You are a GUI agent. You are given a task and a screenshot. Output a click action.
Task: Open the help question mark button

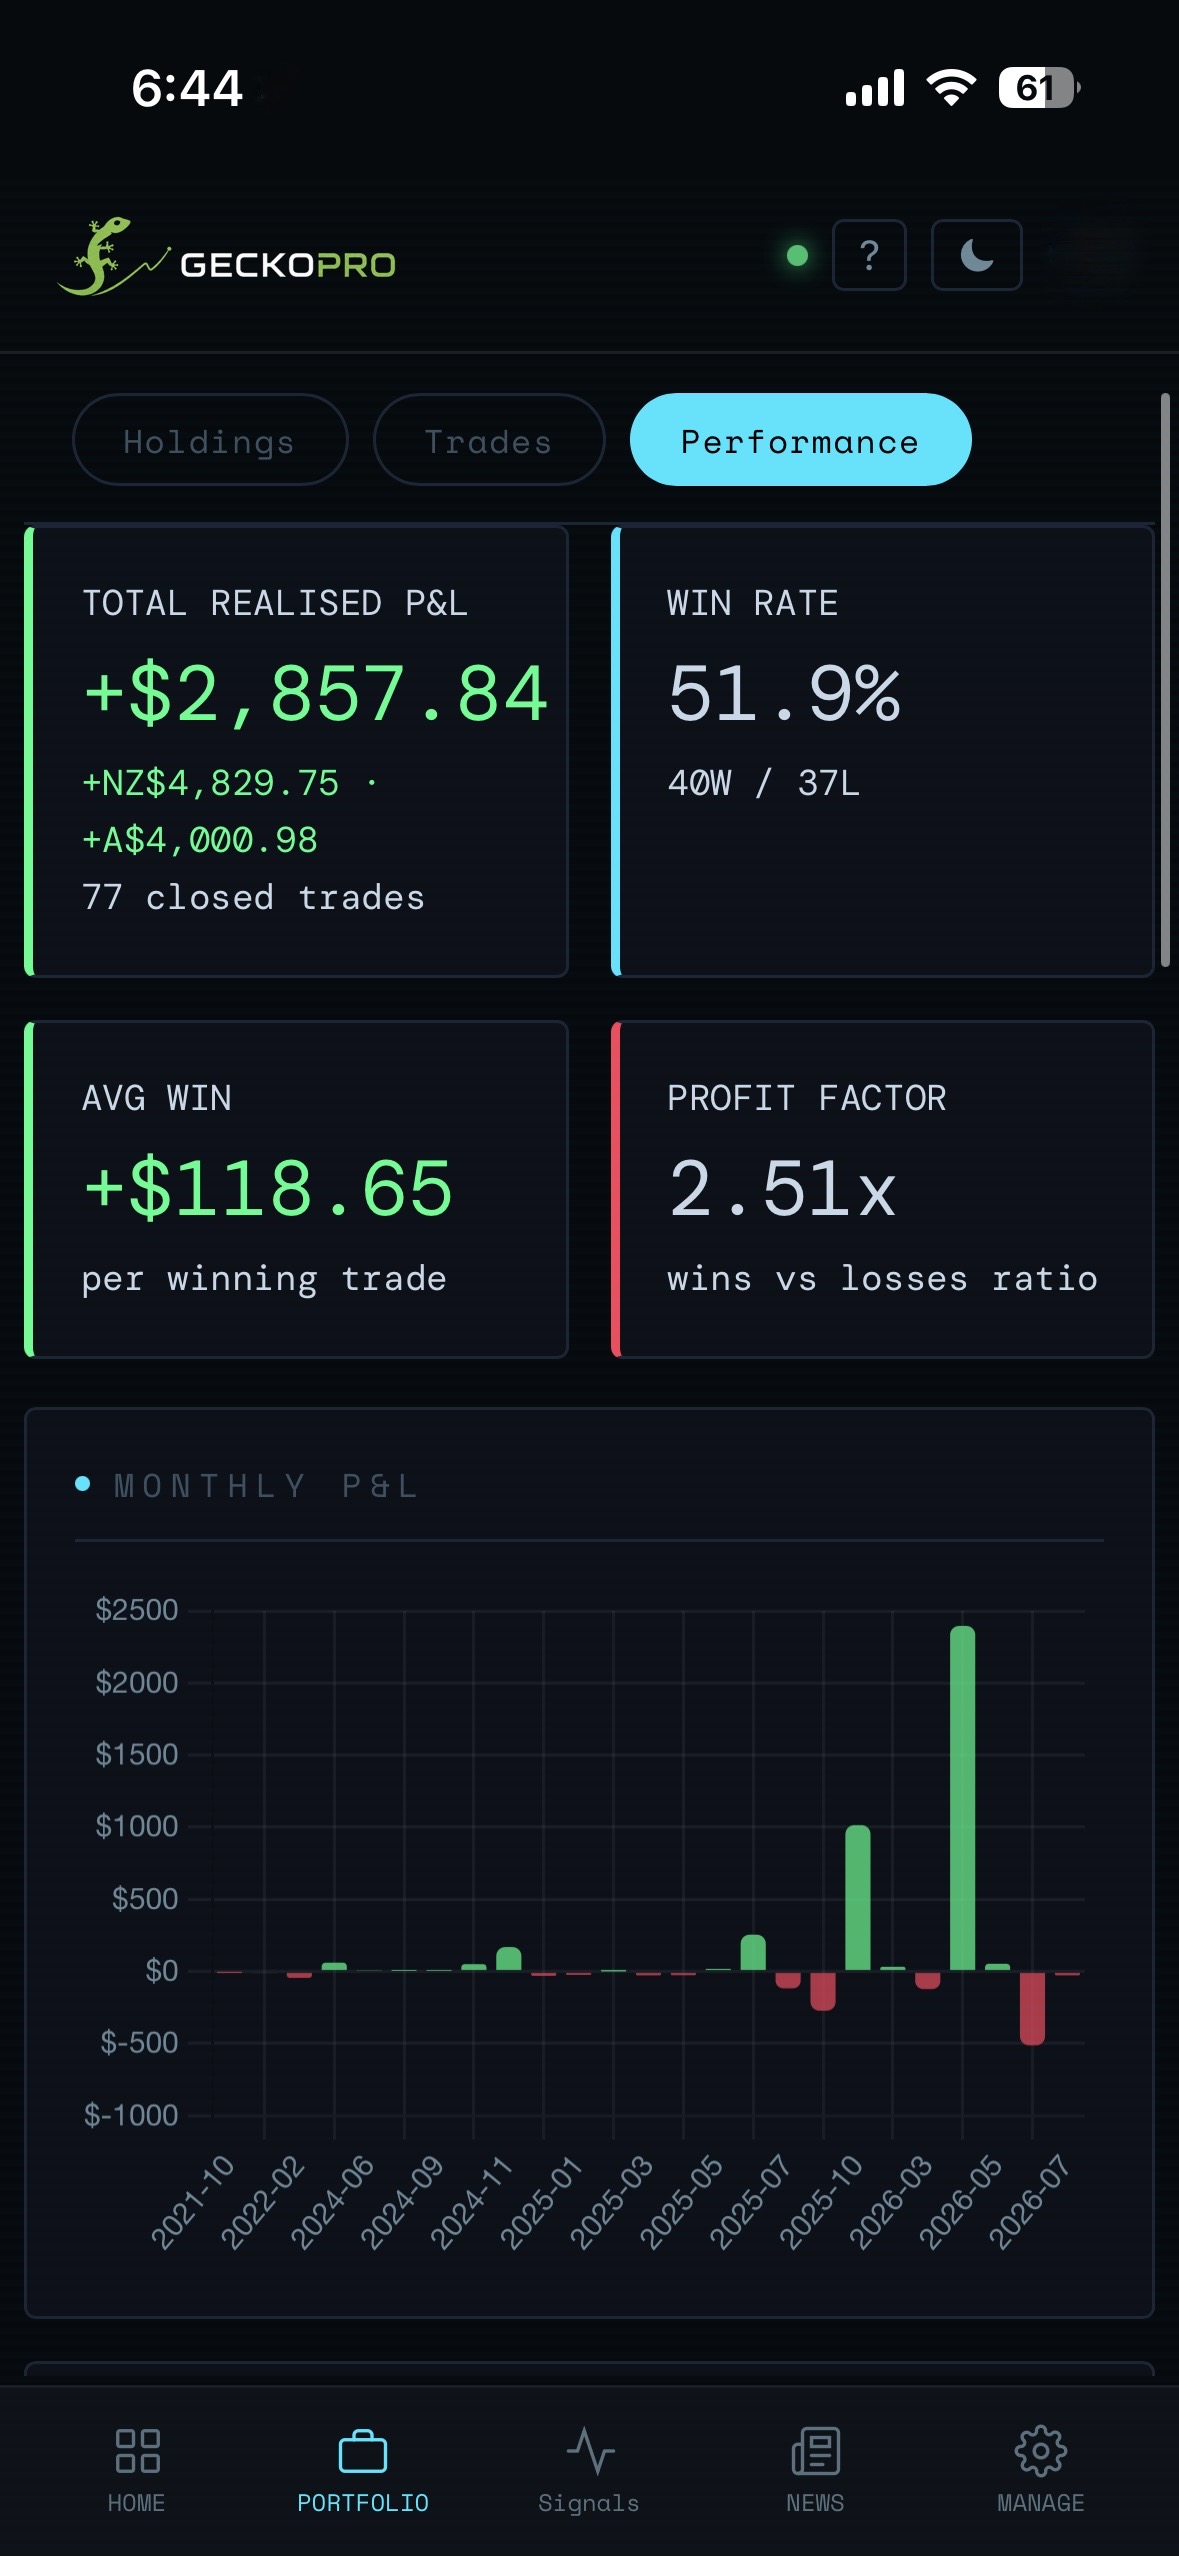[869, 255]
